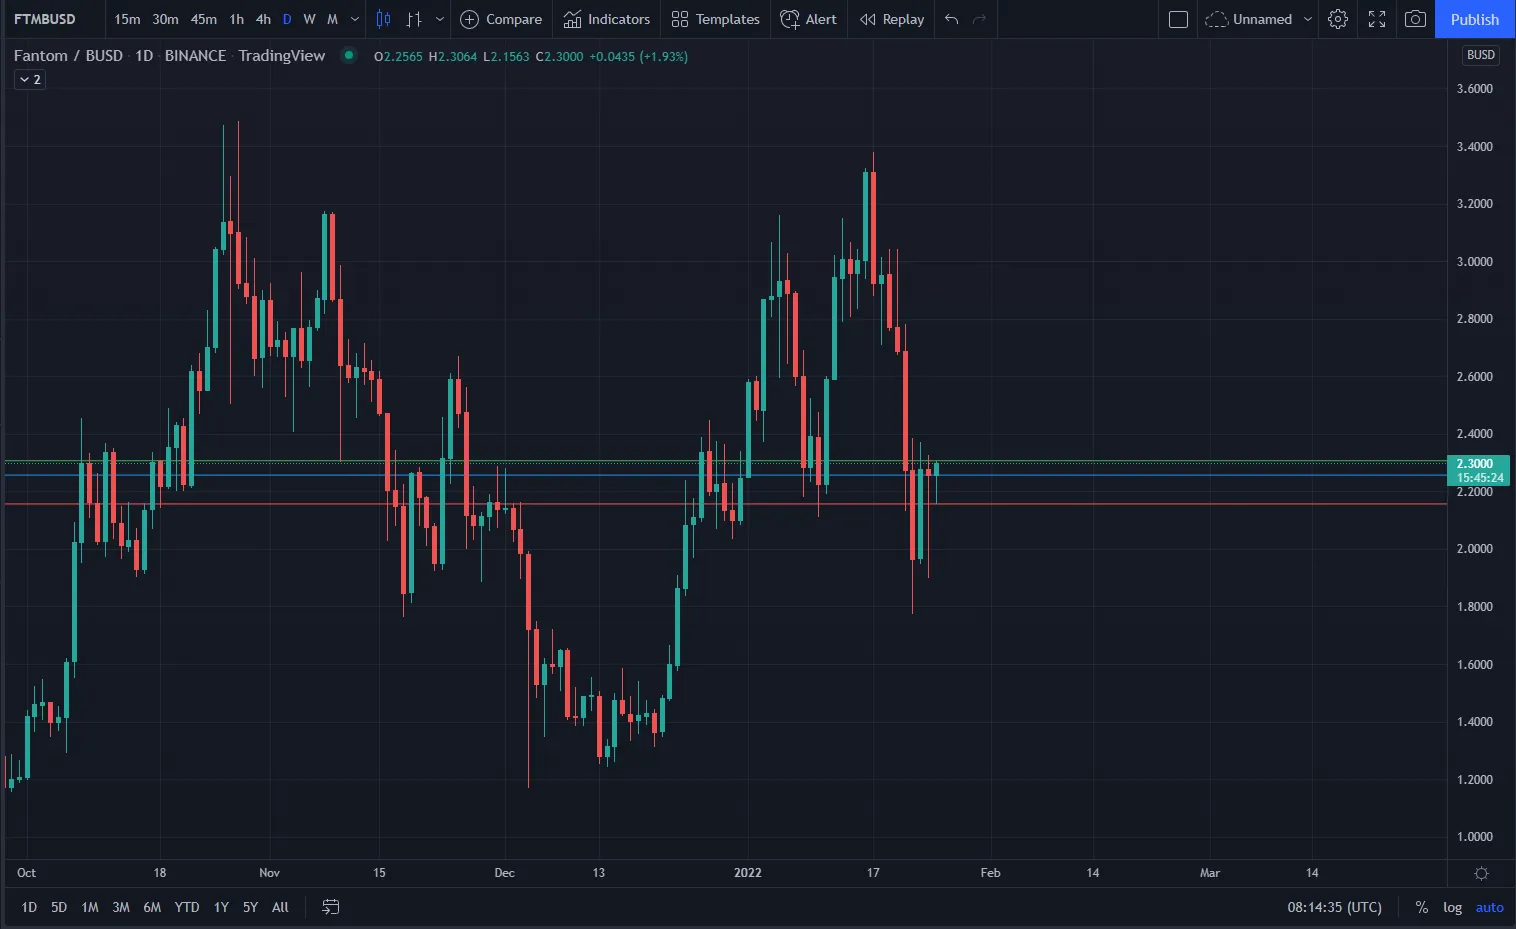Open the Indicators menu
The height and width of the screenshot is (929, 1516).
606,19
